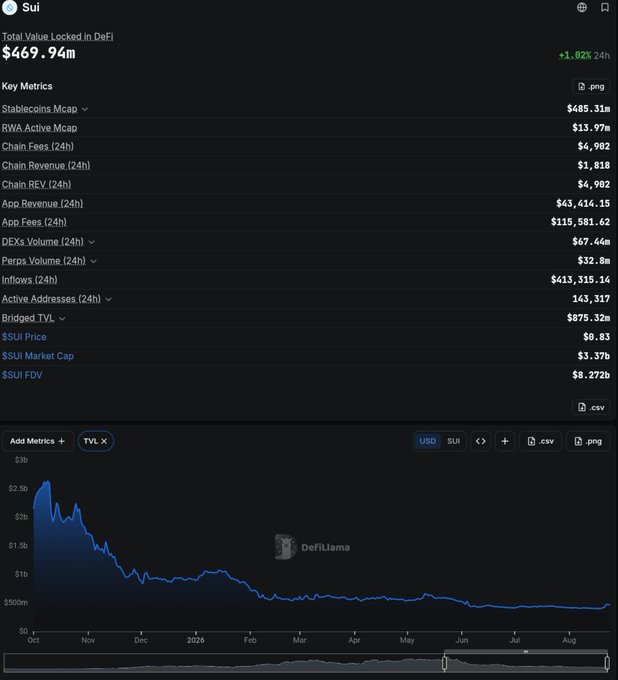Click Bridged TVL label
Screen dimensions: 618x680
click(x=28, y=318)
